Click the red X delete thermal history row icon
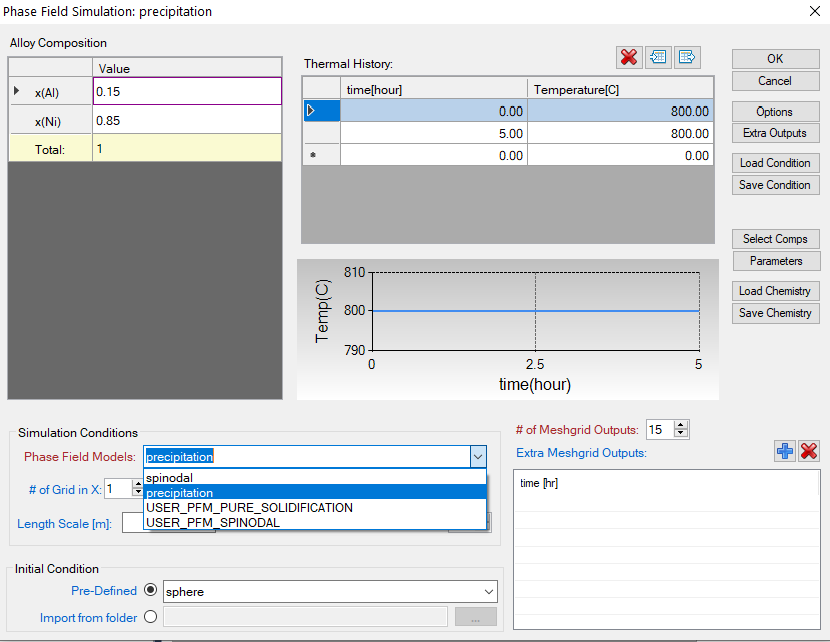Image resolution: width=830 pixels, height=642 pixels. point(629,57)
